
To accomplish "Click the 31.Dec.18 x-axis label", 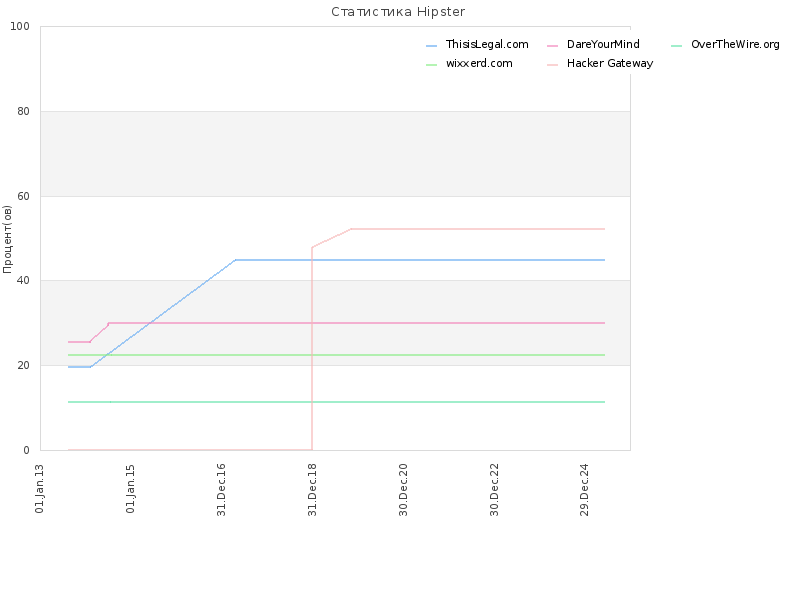I will (312, 490).
